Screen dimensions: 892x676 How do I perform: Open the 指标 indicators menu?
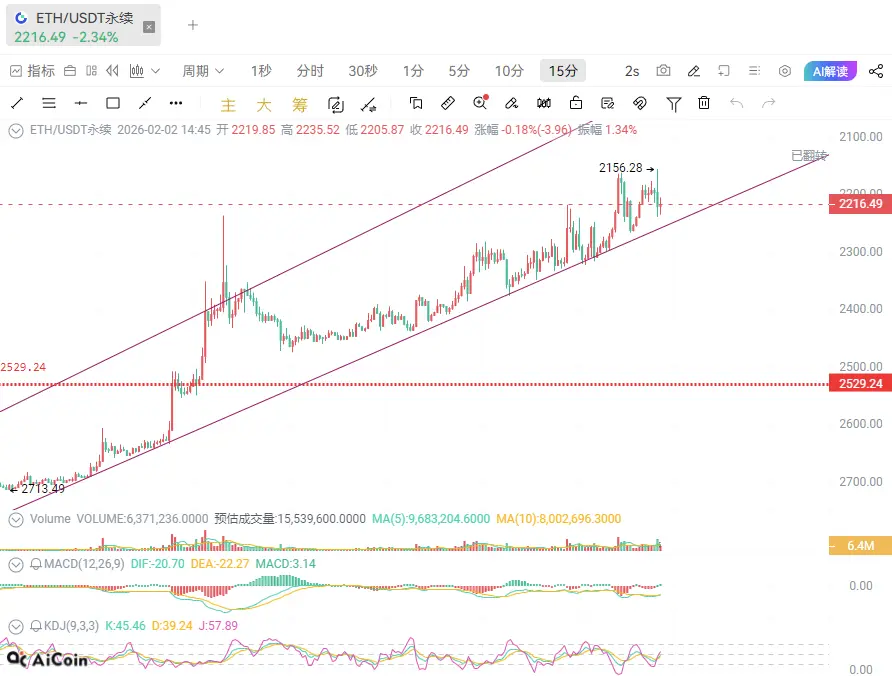(x=32, y=71)
